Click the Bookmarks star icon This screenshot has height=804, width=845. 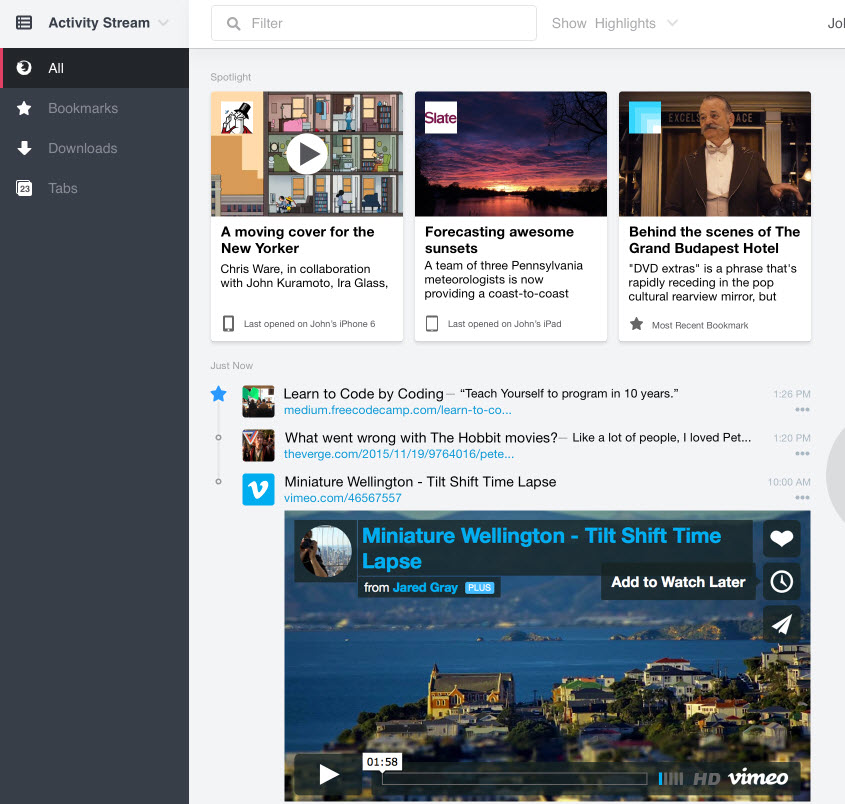click(x=24, y=108)
